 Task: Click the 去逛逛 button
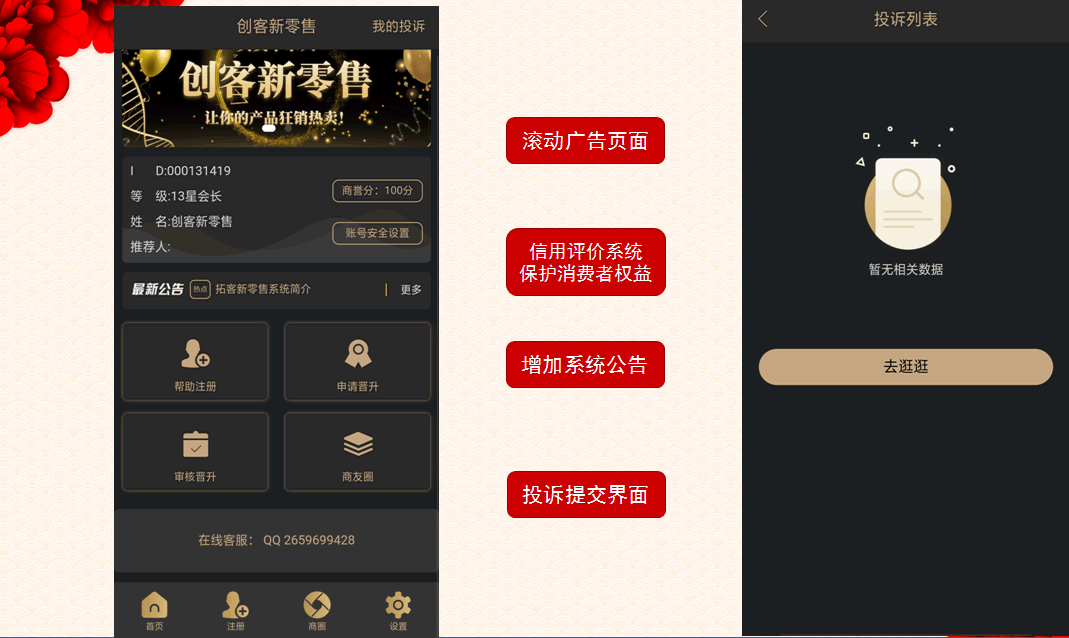pos(905,367)
